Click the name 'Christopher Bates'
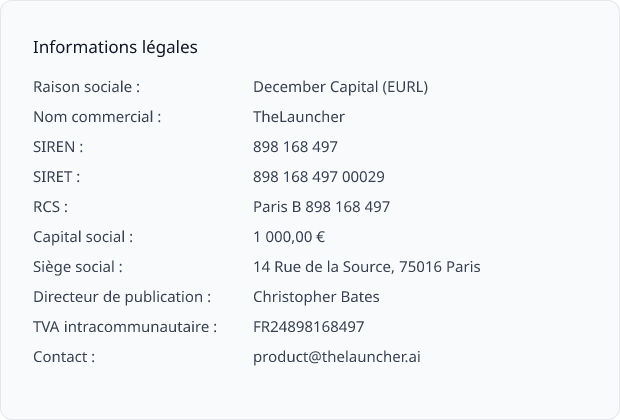 pyautogui.click(x=316, y=297)
